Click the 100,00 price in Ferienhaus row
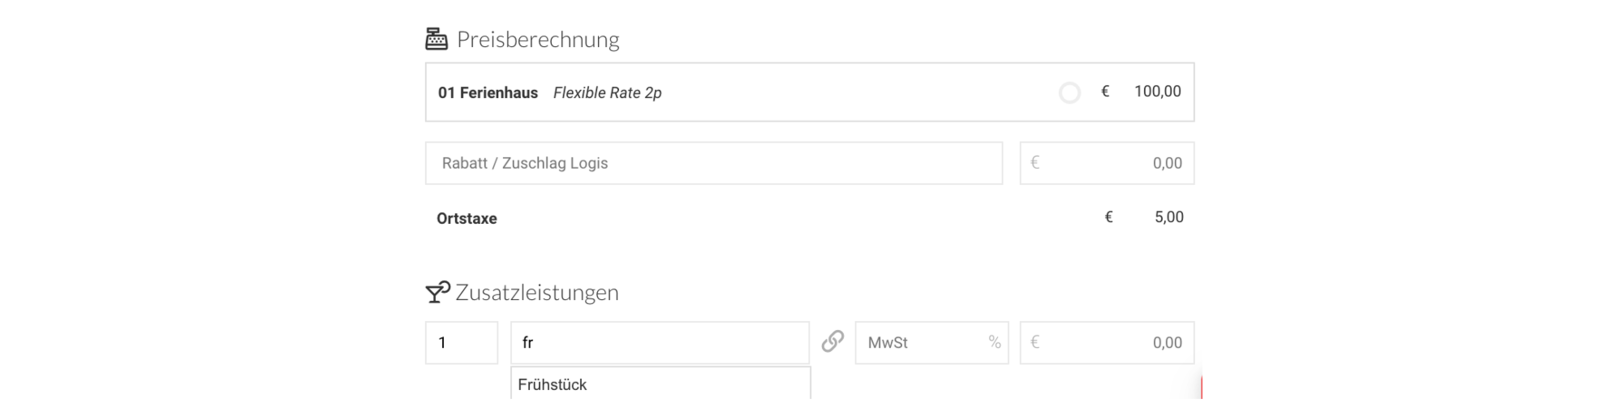 coord(1157,91)
